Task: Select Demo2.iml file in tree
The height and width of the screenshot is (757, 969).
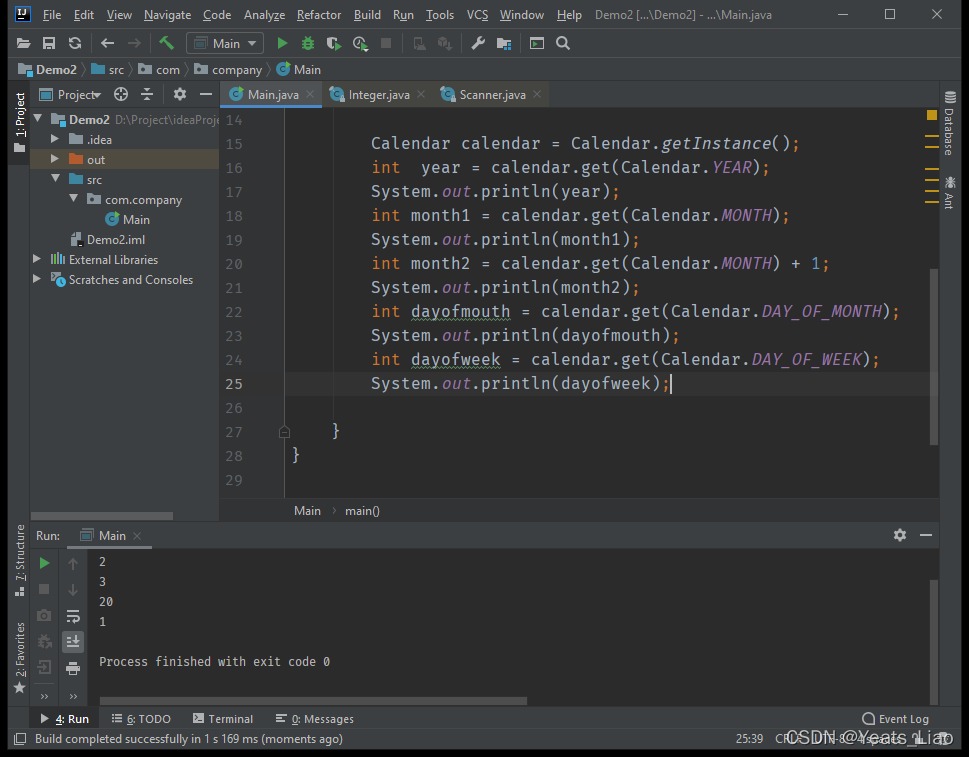Action: (108, 239)
